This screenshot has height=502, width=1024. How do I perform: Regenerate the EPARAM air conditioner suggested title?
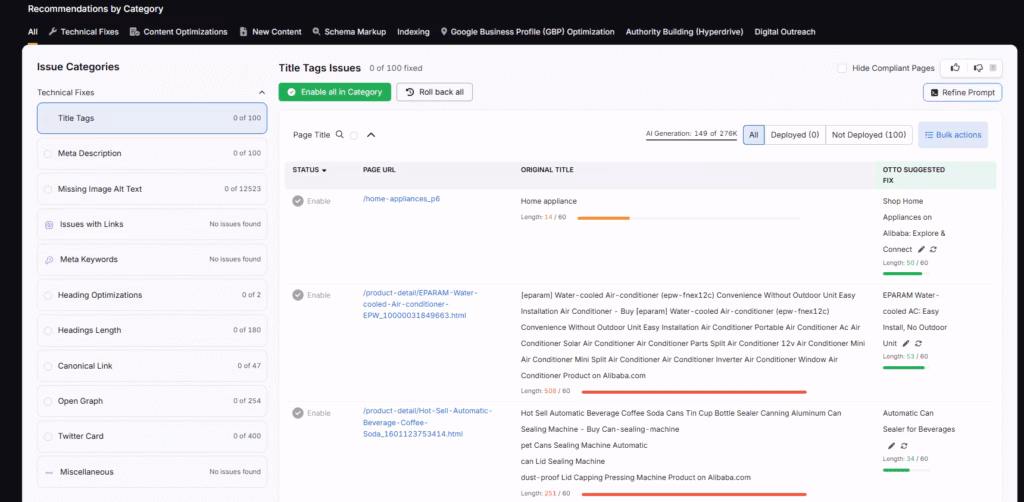[919, 343]
